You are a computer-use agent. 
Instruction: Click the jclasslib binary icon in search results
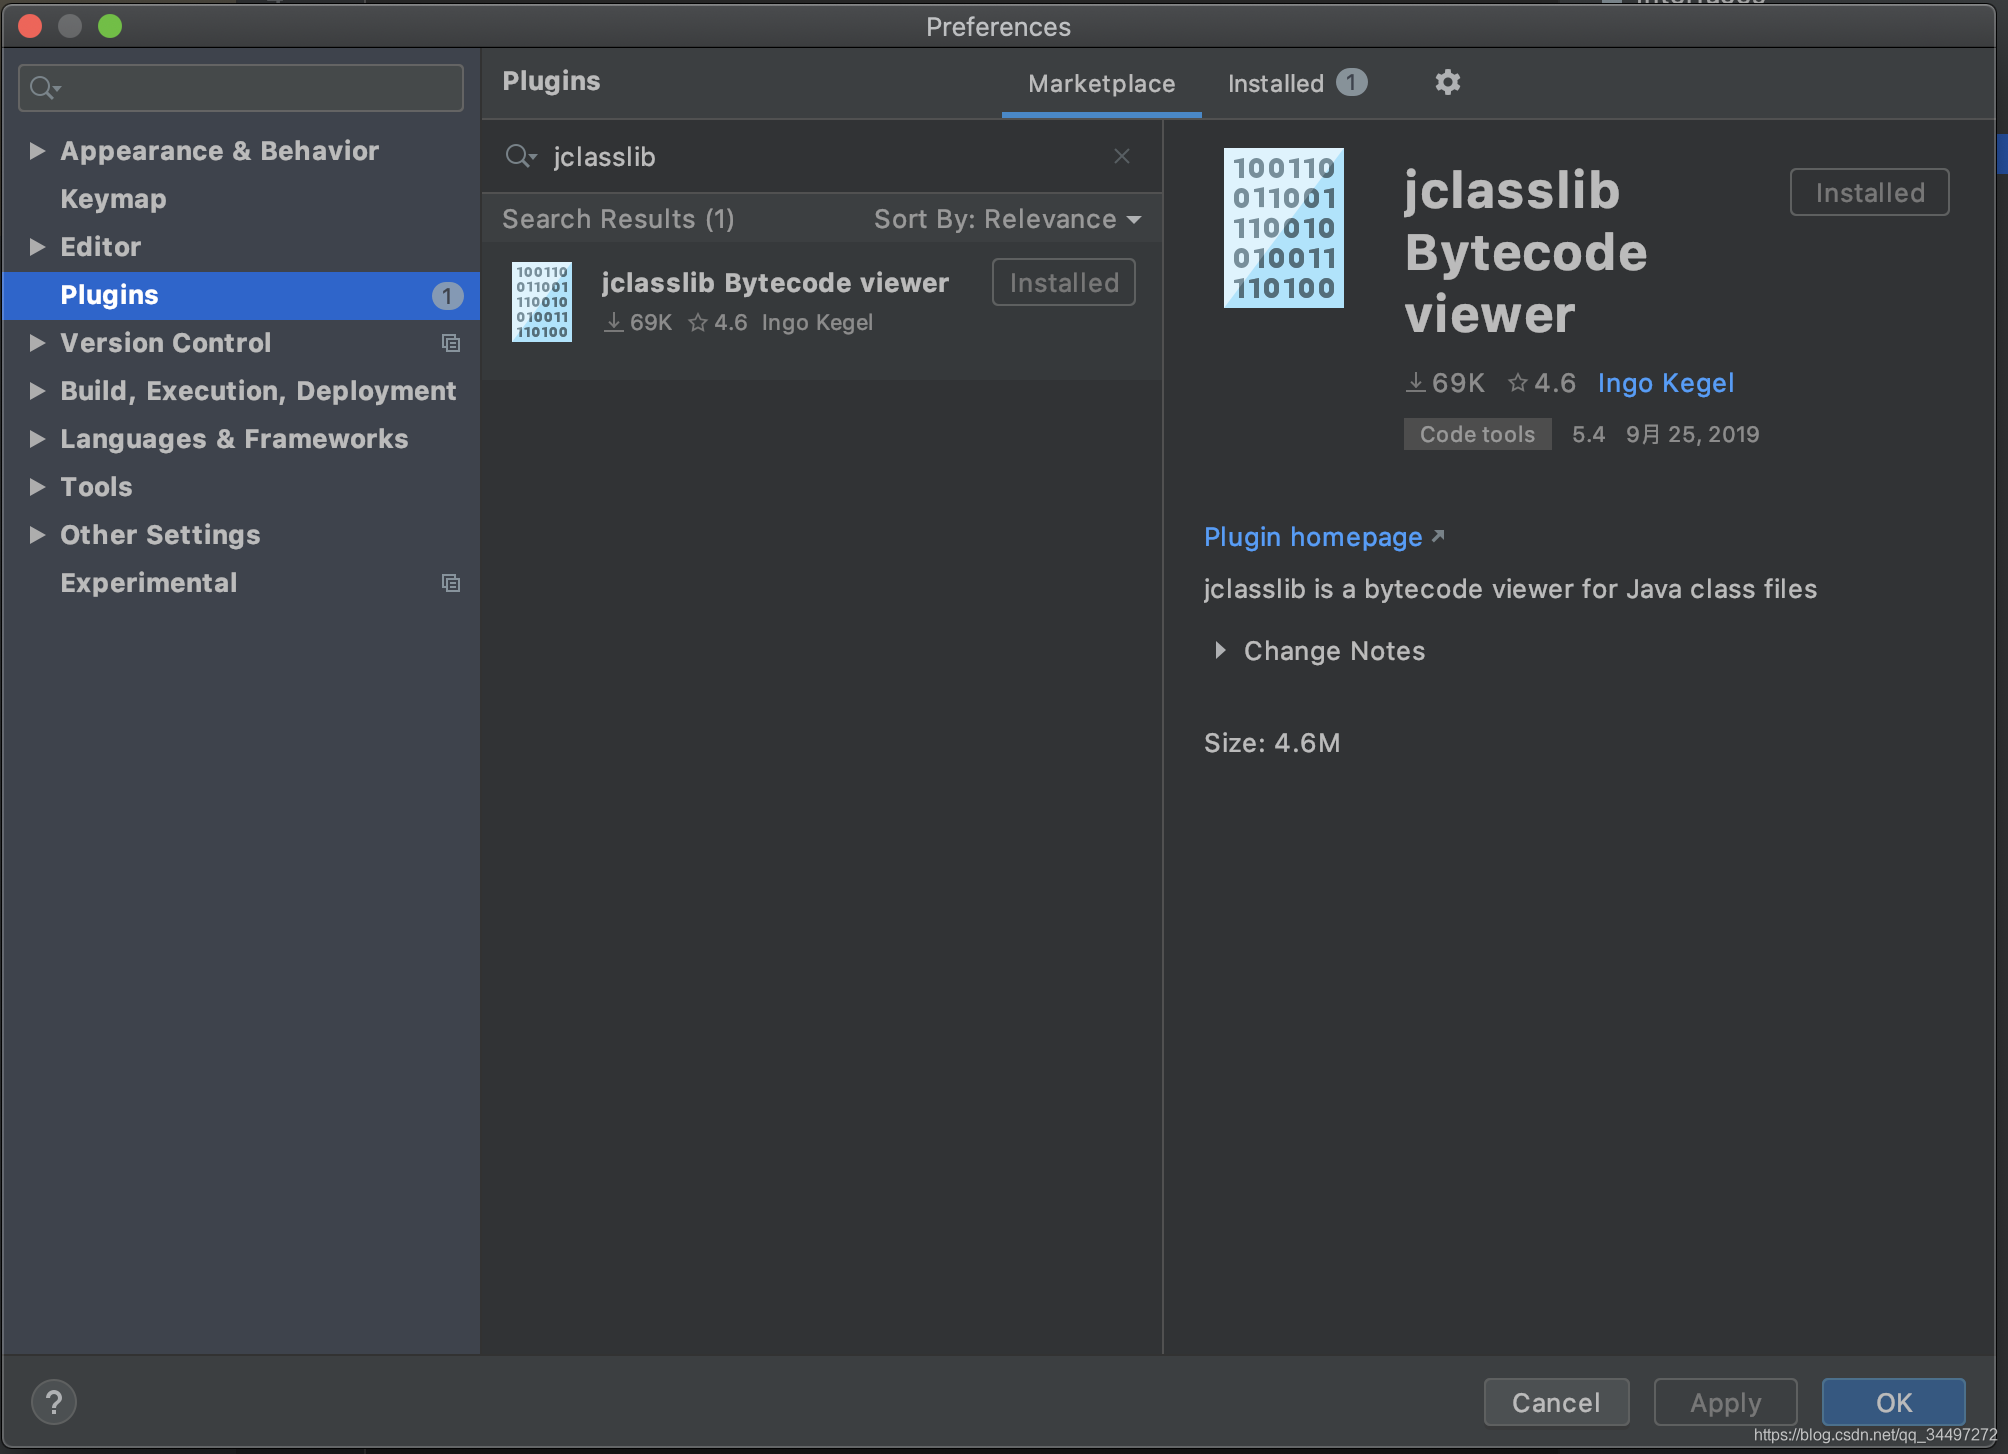pyautogui.click(x=541, y=302)
